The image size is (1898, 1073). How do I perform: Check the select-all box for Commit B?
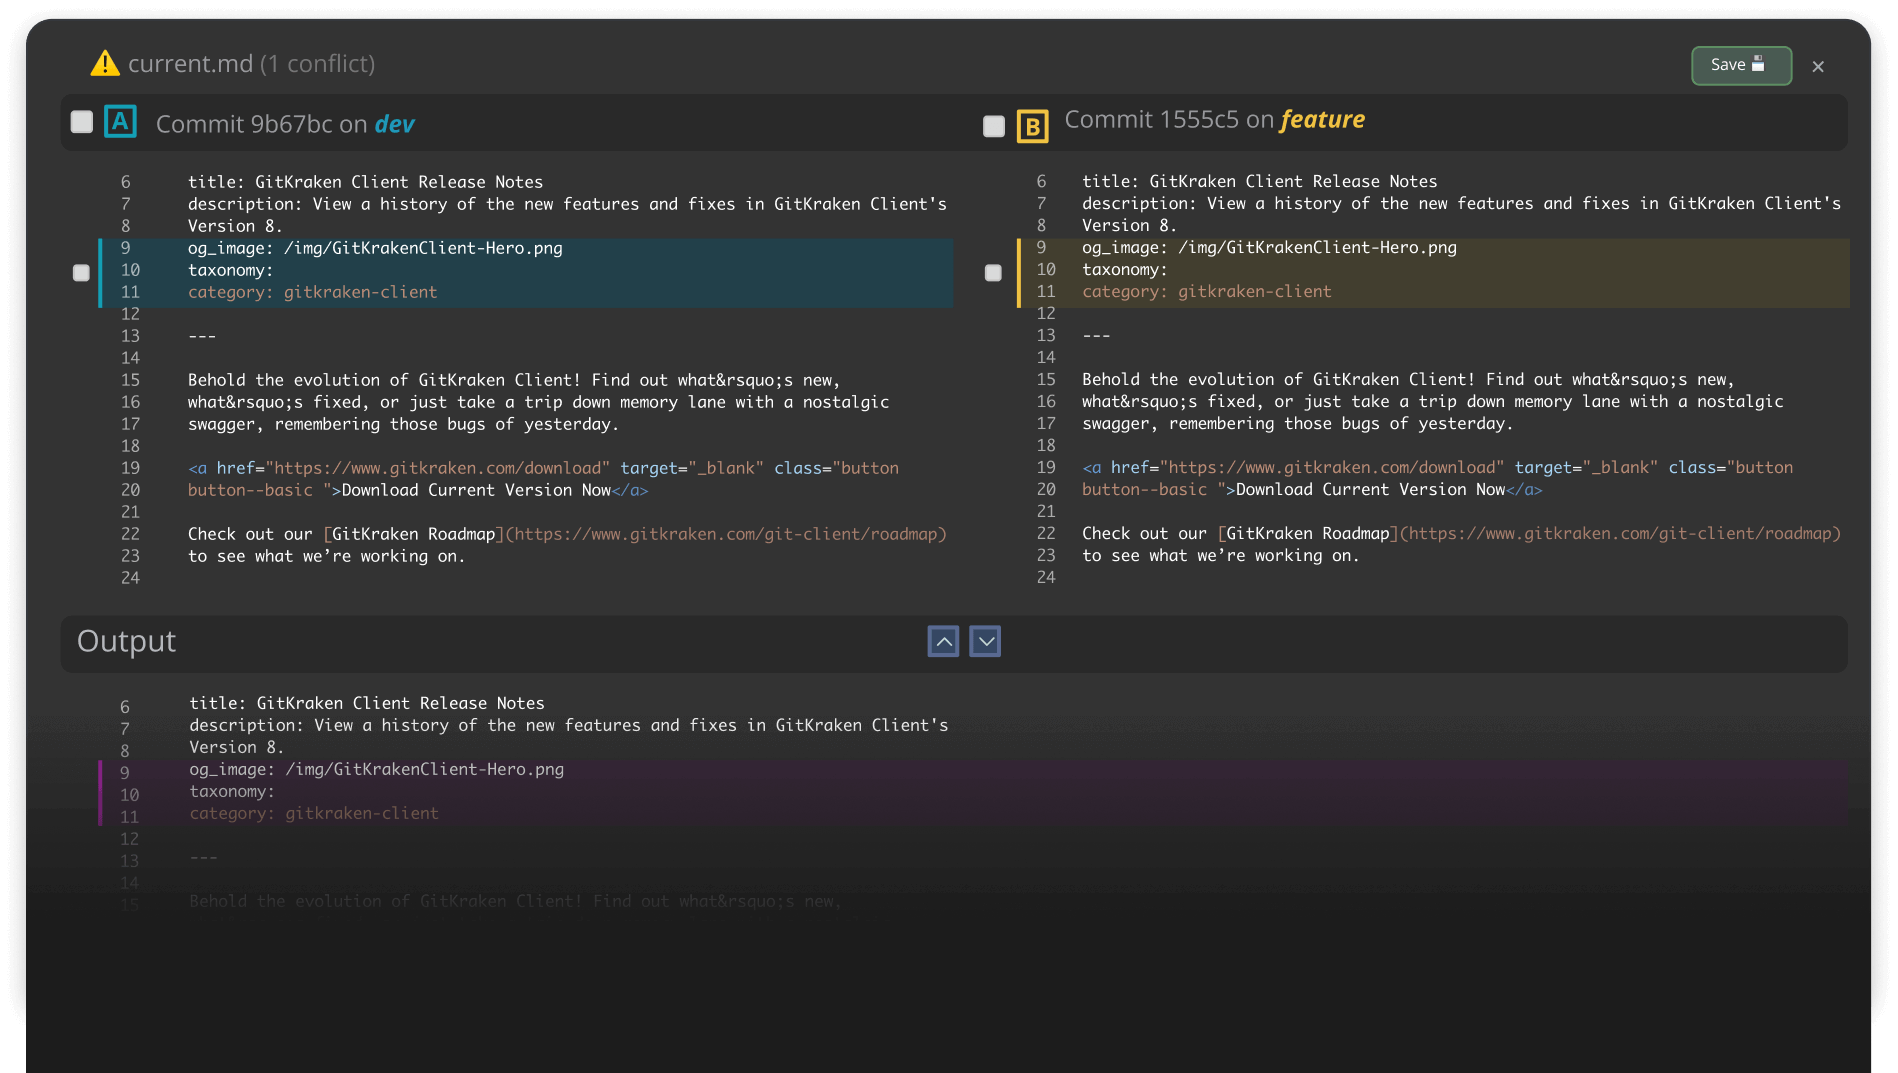coord(994,126)
